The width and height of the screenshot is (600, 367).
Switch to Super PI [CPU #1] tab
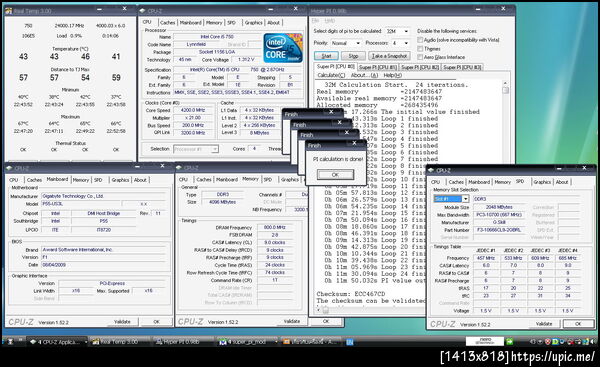[x=378, y=67]
